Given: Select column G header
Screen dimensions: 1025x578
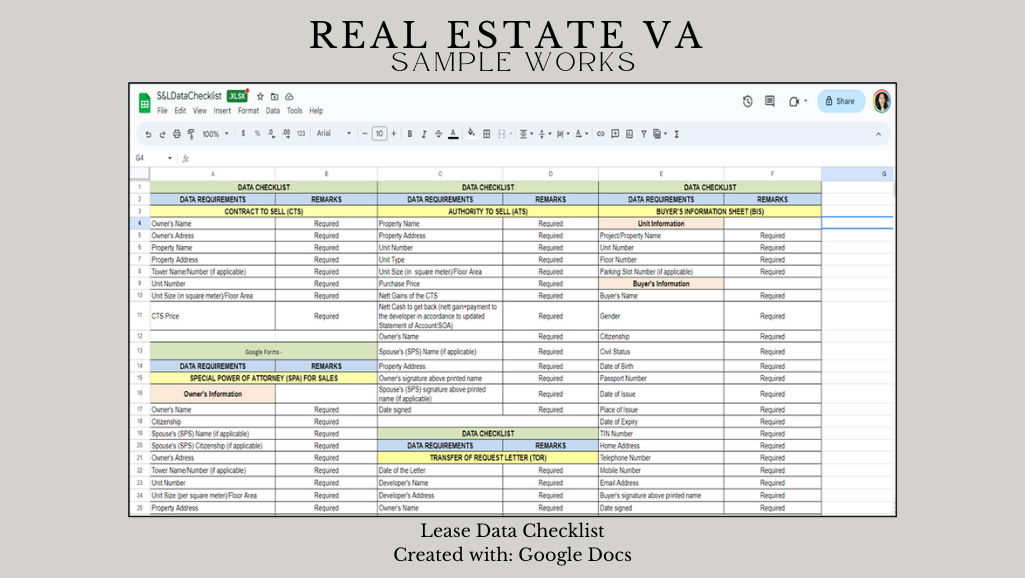Looking at the screenshot, I should pos(857,174).
